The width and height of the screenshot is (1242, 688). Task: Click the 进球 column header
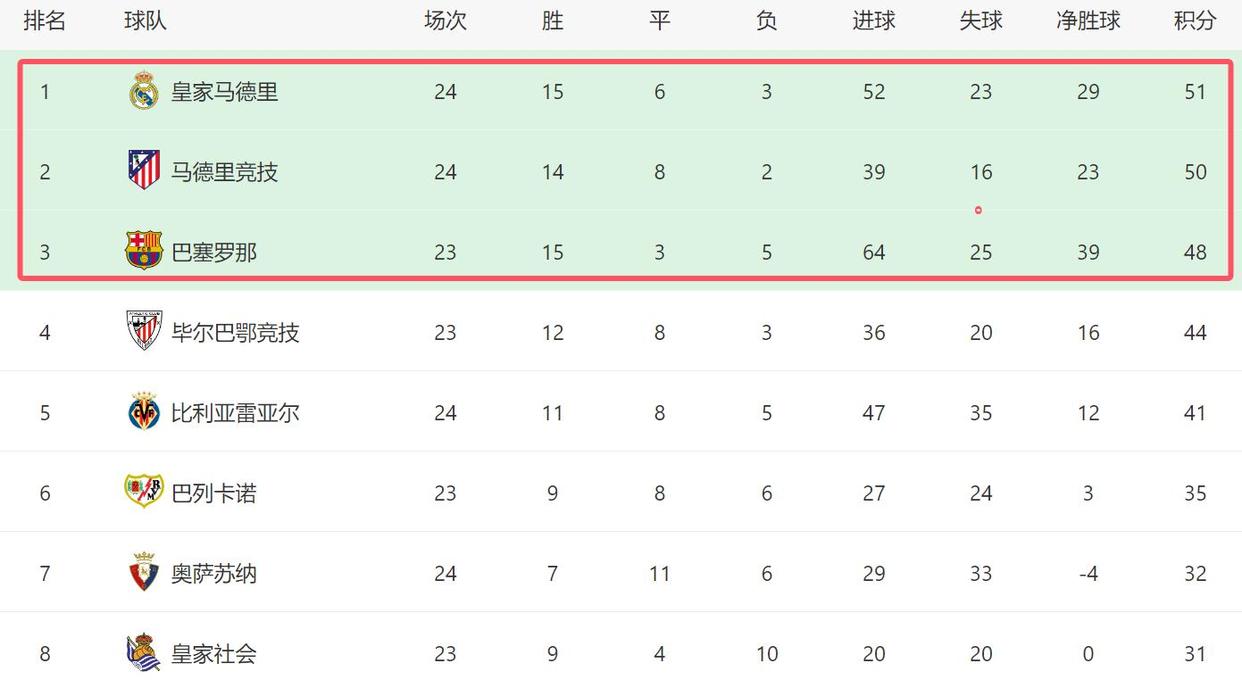[874, 20]
